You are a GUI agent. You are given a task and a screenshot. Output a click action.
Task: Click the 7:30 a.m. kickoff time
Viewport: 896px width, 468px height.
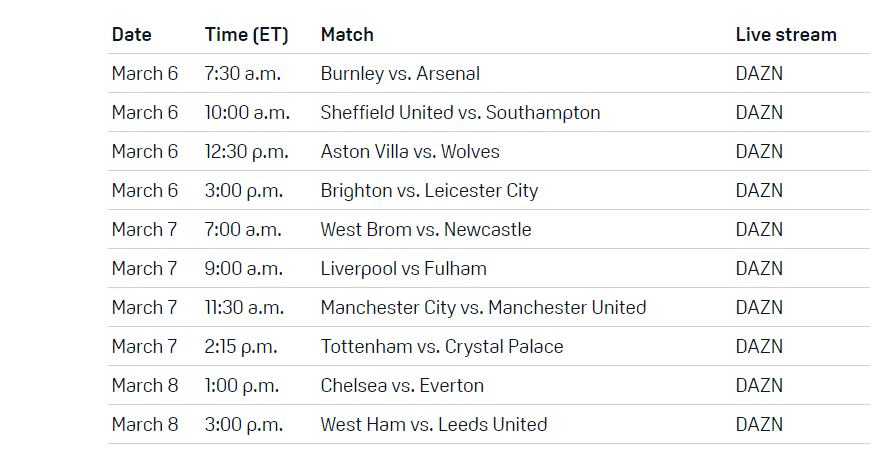click(x=243, y=73)
